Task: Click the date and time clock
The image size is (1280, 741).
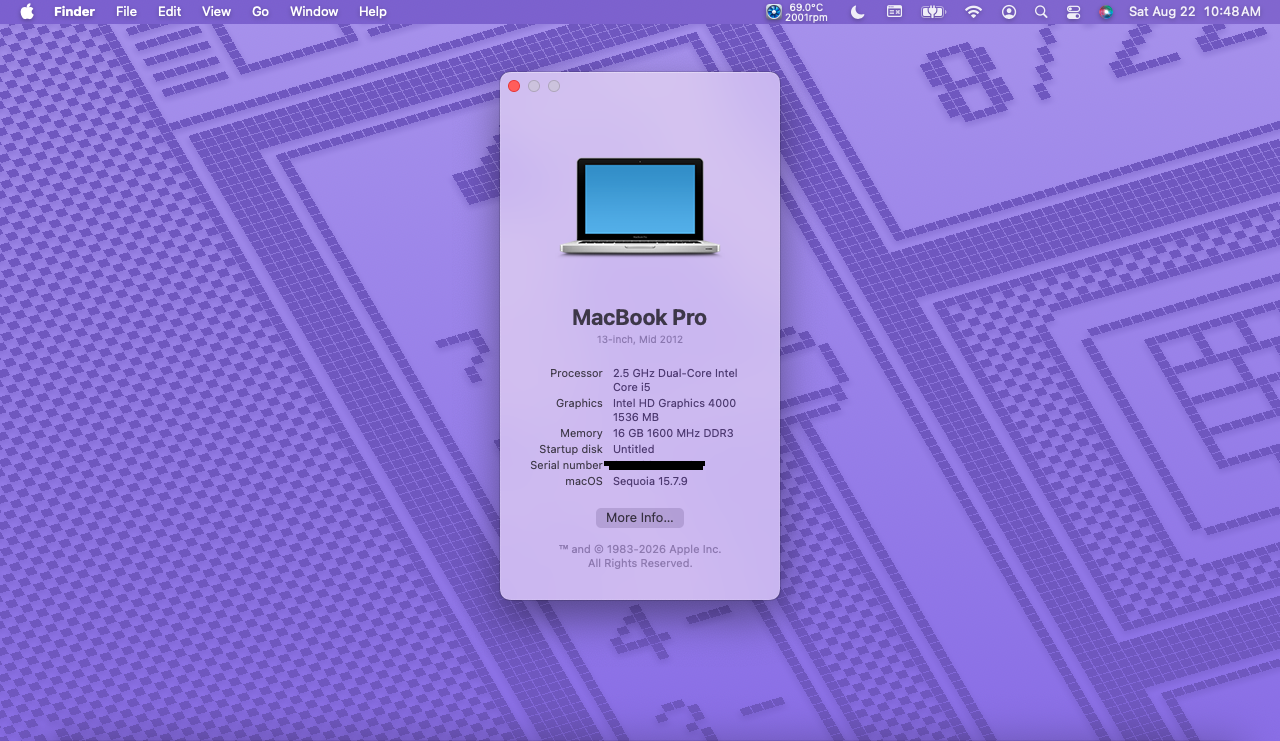Action: click(1194, 12)
